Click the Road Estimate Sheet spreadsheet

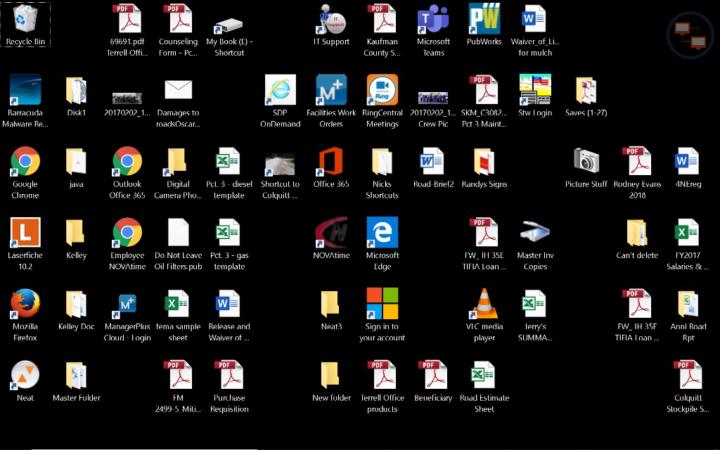coord(485,376)
